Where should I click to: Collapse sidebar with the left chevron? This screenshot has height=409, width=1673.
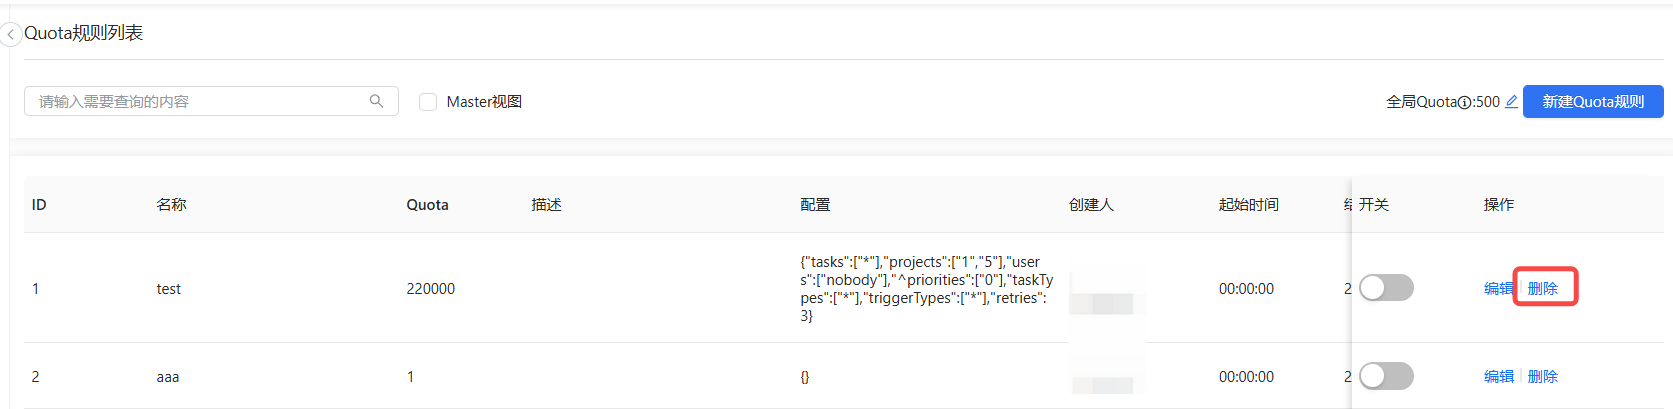11,35
